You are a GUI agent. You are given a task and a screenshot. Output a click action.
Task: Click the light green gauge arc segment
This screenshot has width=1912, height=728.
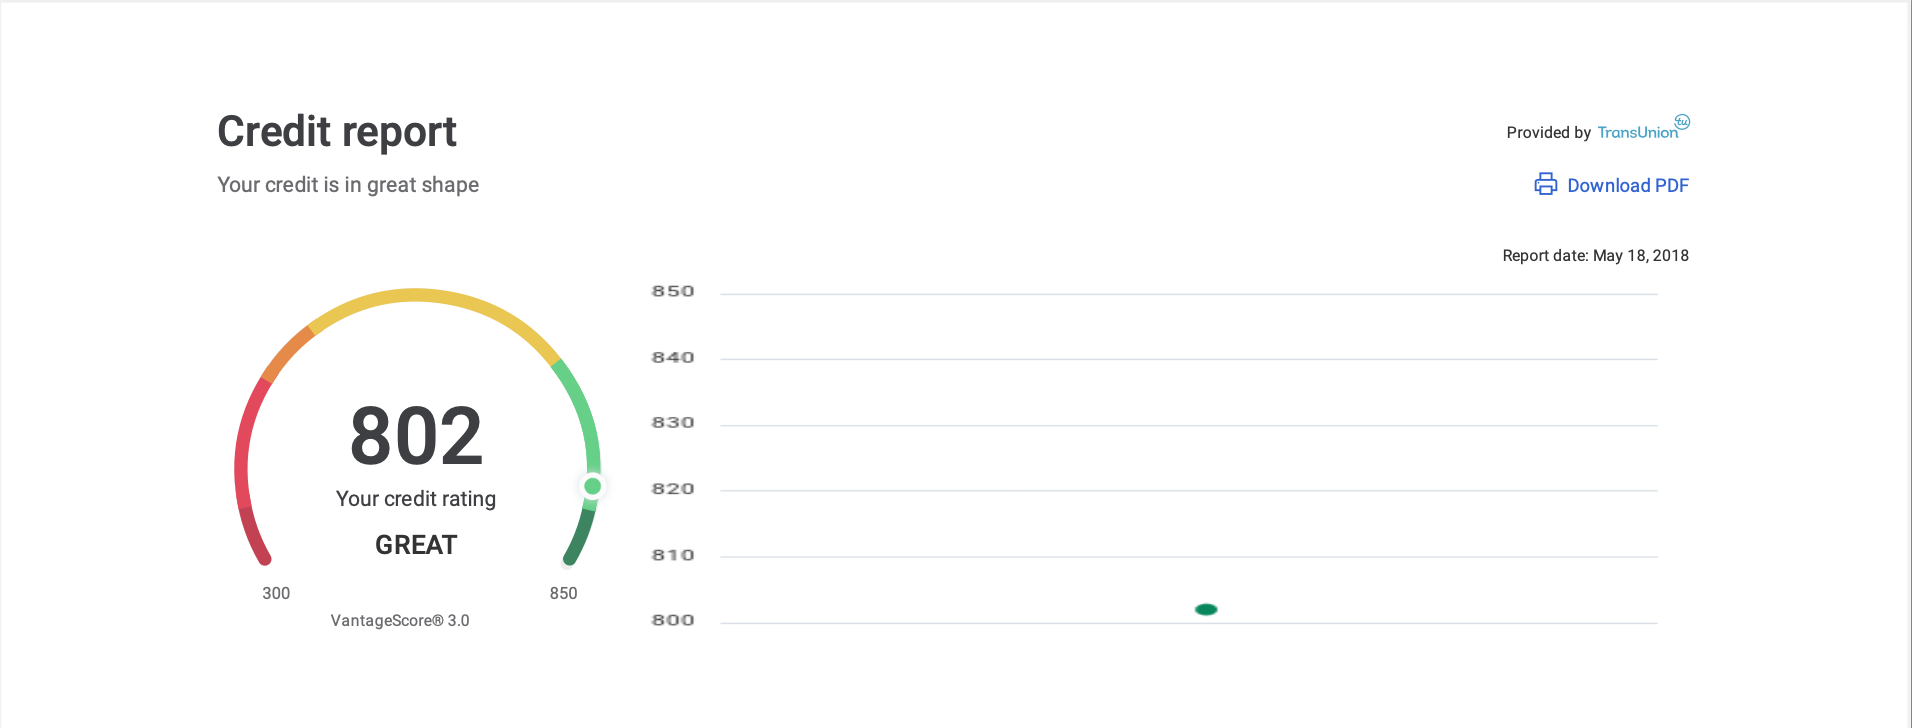582,410
